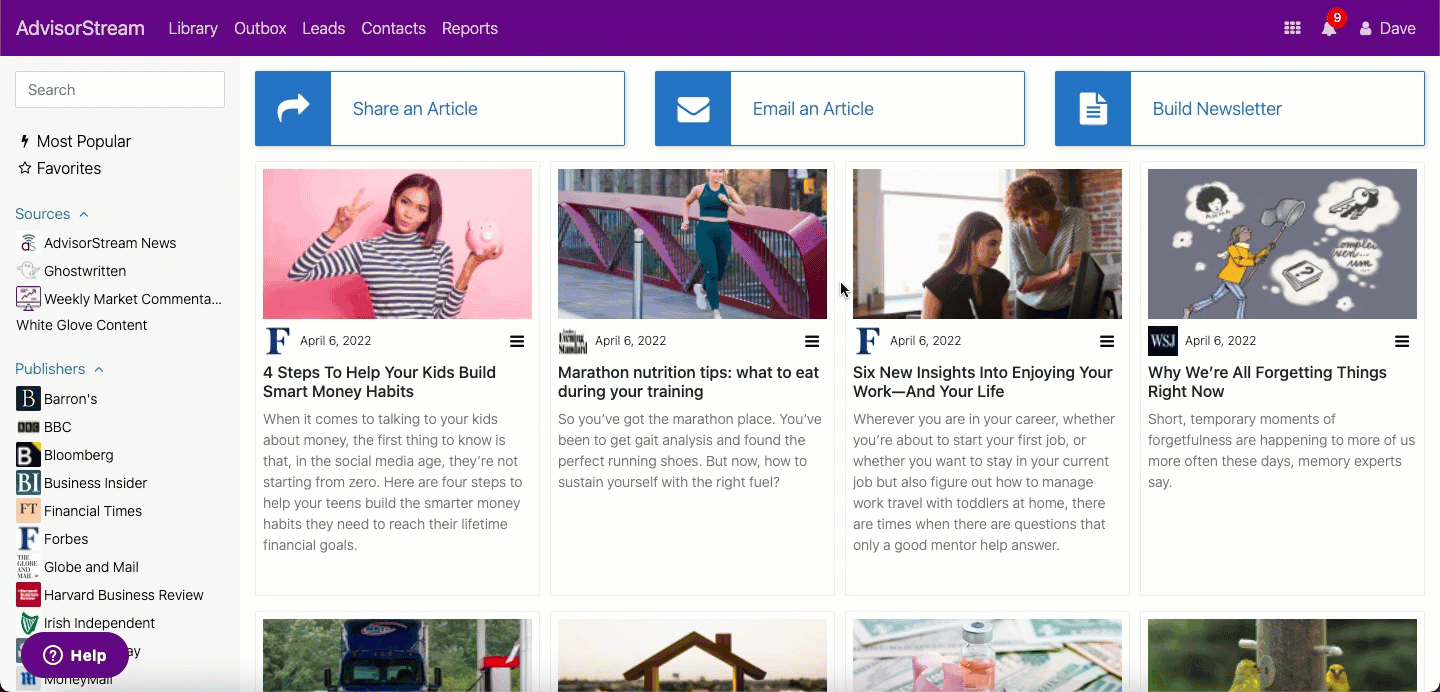Screen dimensions: 1440x692
Task: Collapse the Sources section
Action: coord(84,214)
